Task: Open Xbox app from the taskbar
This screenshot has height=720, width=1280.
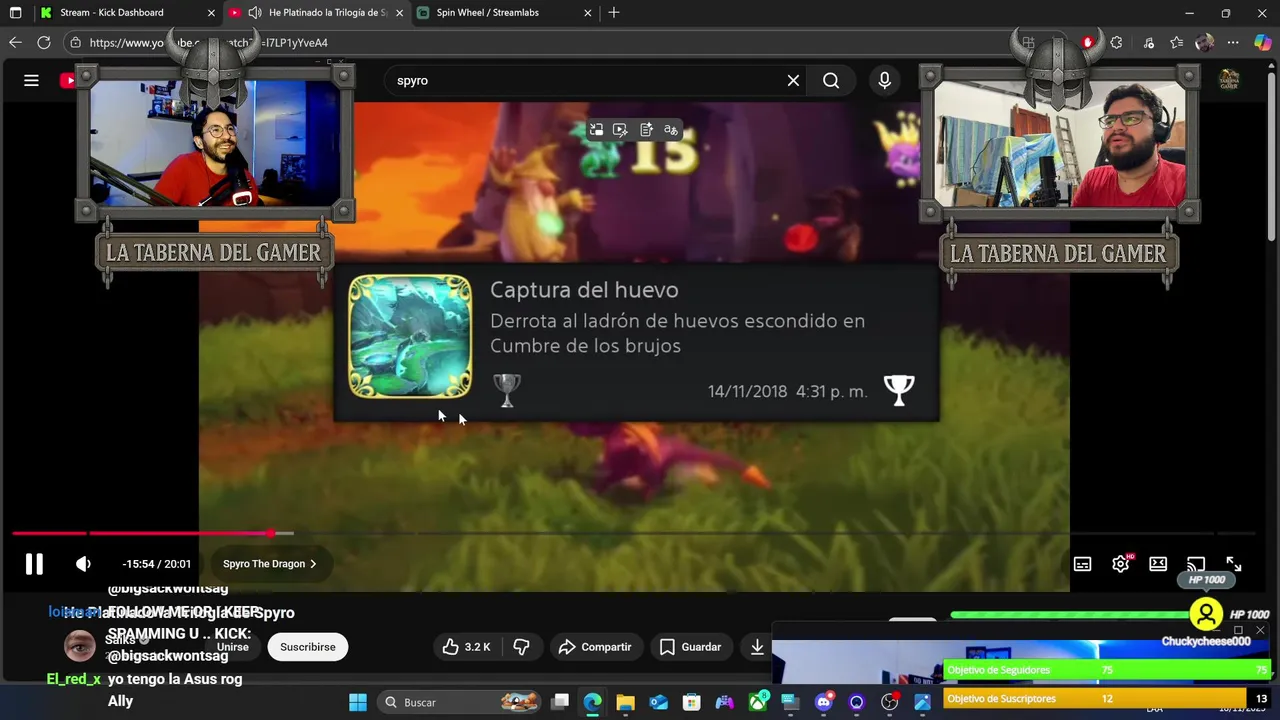Action: (757, 702)
